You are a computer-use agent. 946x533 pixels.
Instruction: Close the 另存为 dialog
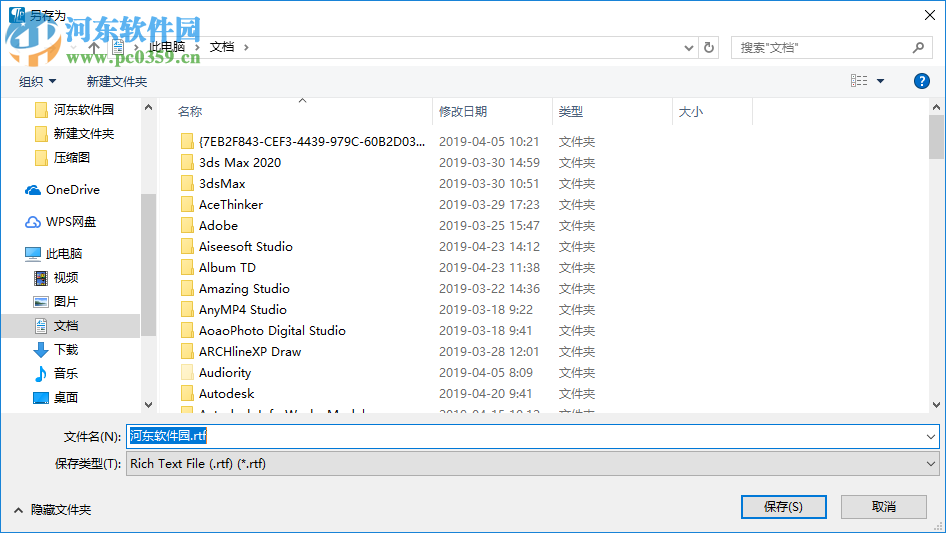pos(930,15)
